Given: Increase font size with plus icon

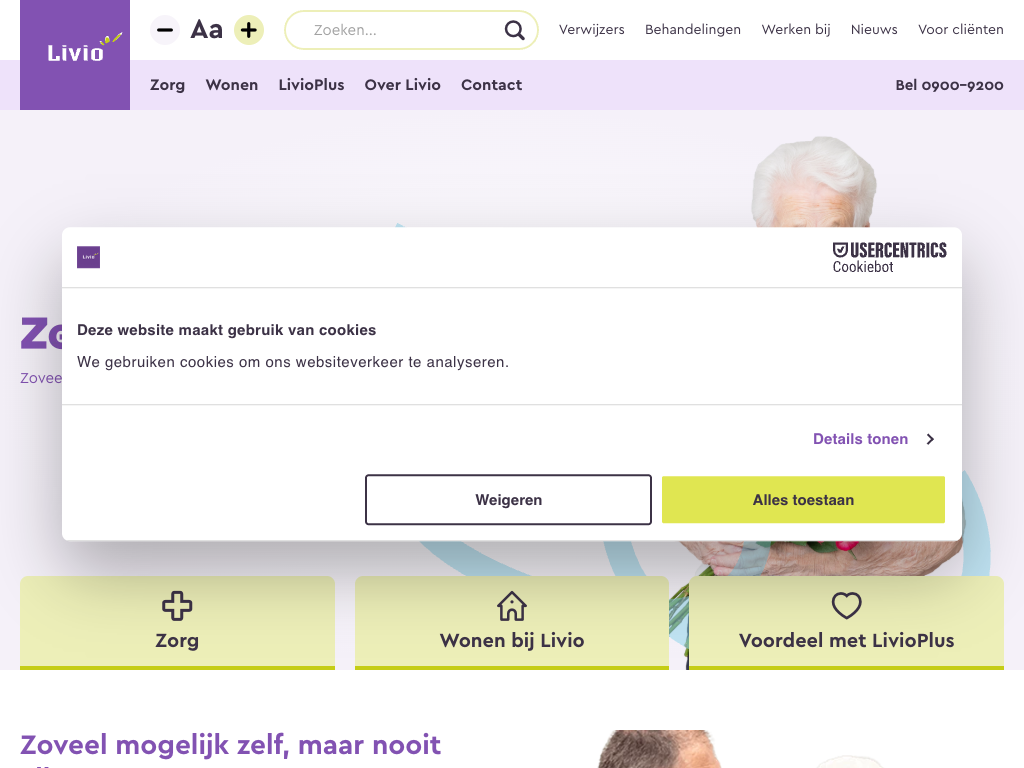Looking at the screenshot, I should (x=249, y=30).
